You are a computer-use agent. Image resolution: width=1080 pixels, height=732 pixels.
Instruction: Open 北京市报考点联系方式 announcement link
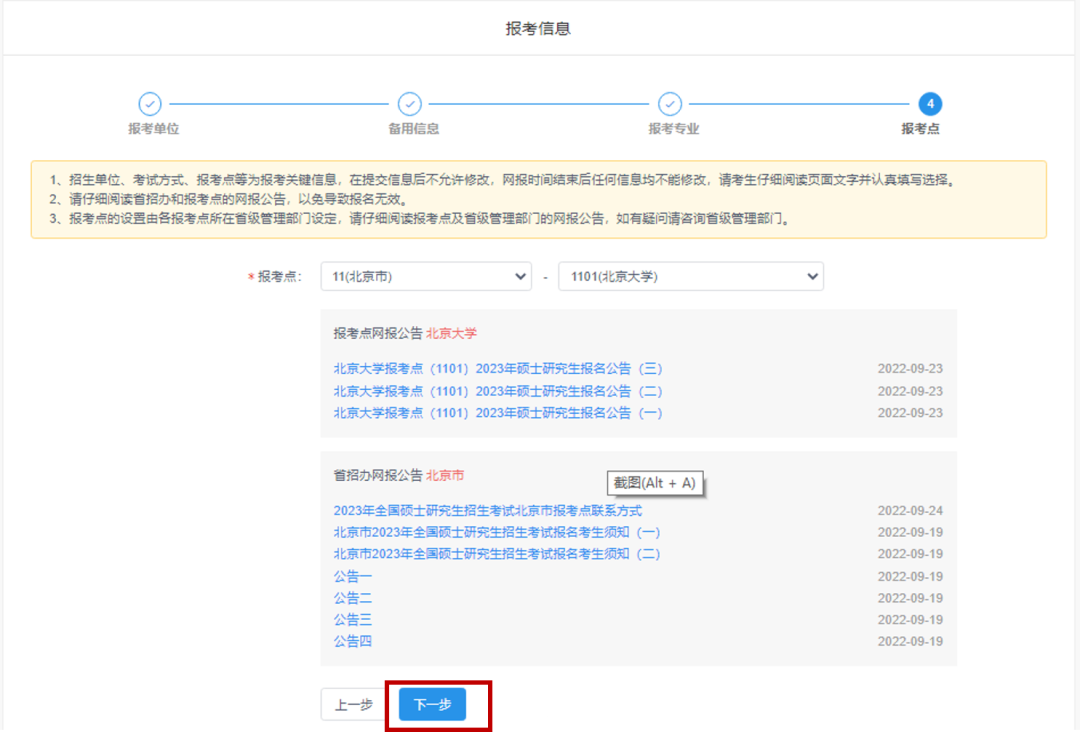point(487,511)
